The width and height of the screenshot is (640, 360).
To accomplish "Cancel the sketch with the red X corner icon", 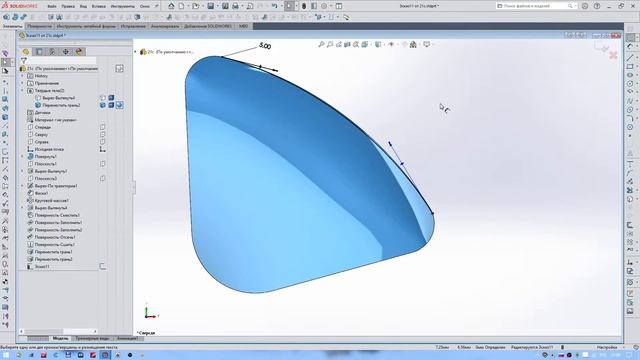I will click(613, 55).
